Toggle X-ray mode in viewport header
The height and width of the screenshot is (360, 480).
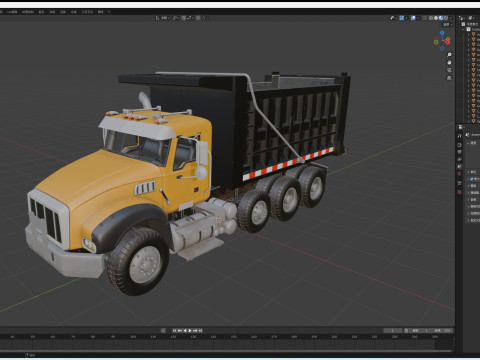[424, 18]
